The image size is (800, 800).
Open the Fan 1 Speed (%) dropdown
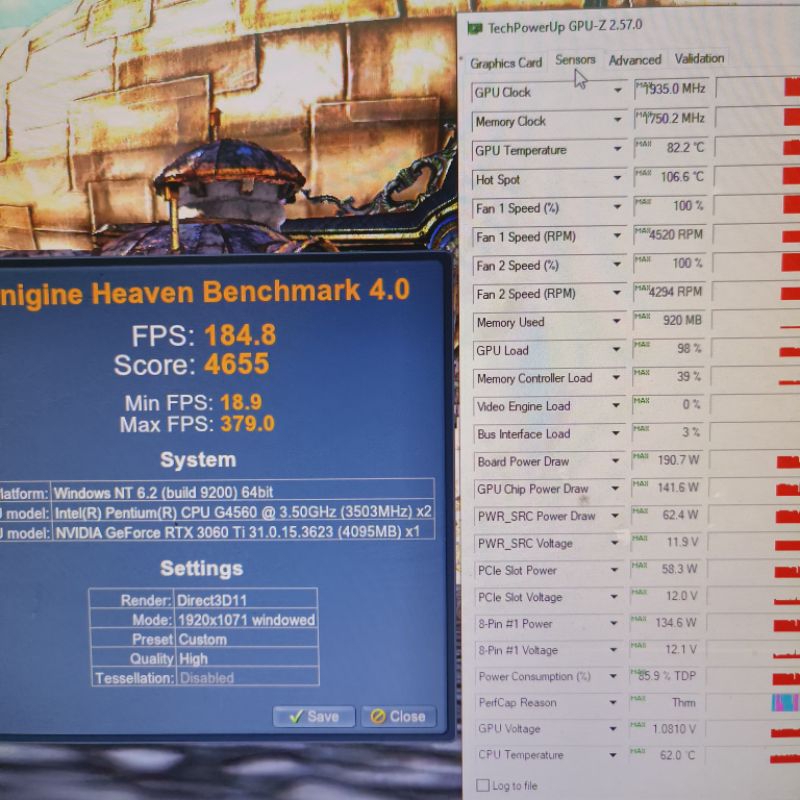(x=617, y=207)
